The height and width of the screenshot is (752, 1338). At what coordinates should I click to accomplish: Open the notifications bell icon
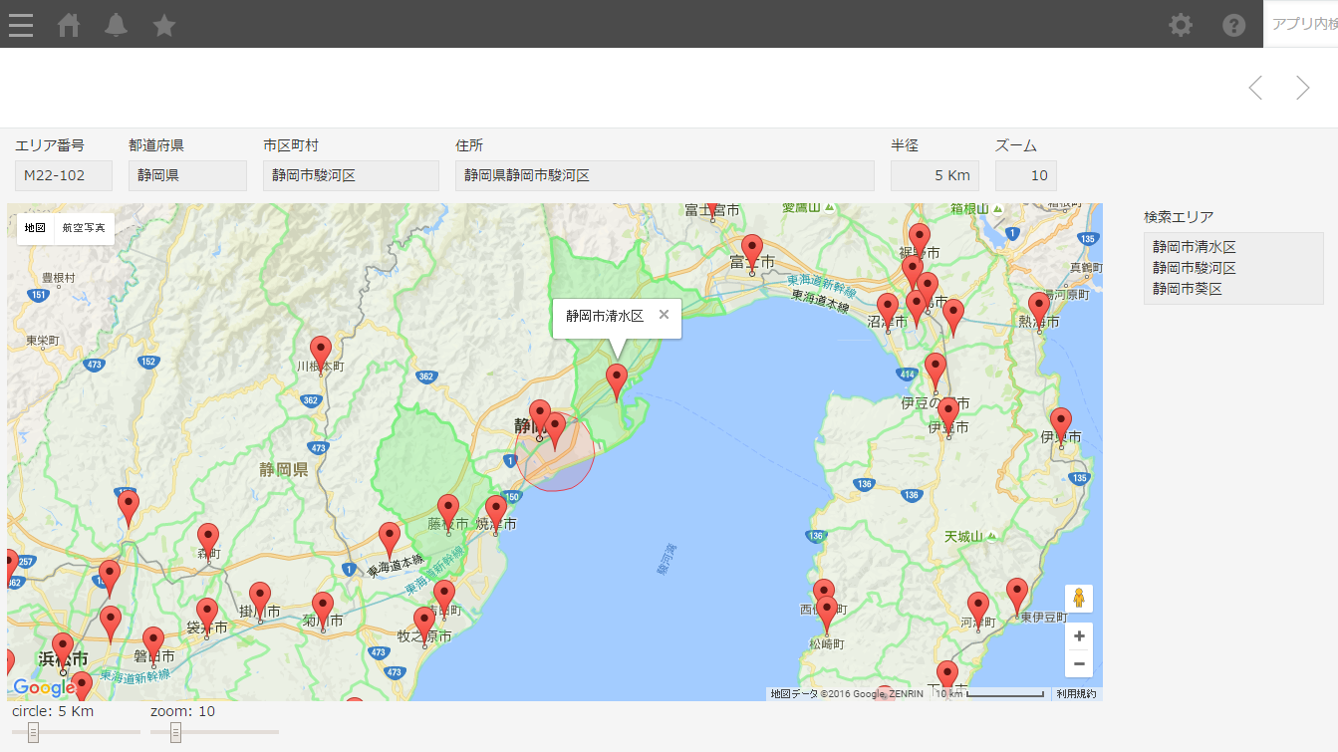pyautogui.click(x=116, y=24)
